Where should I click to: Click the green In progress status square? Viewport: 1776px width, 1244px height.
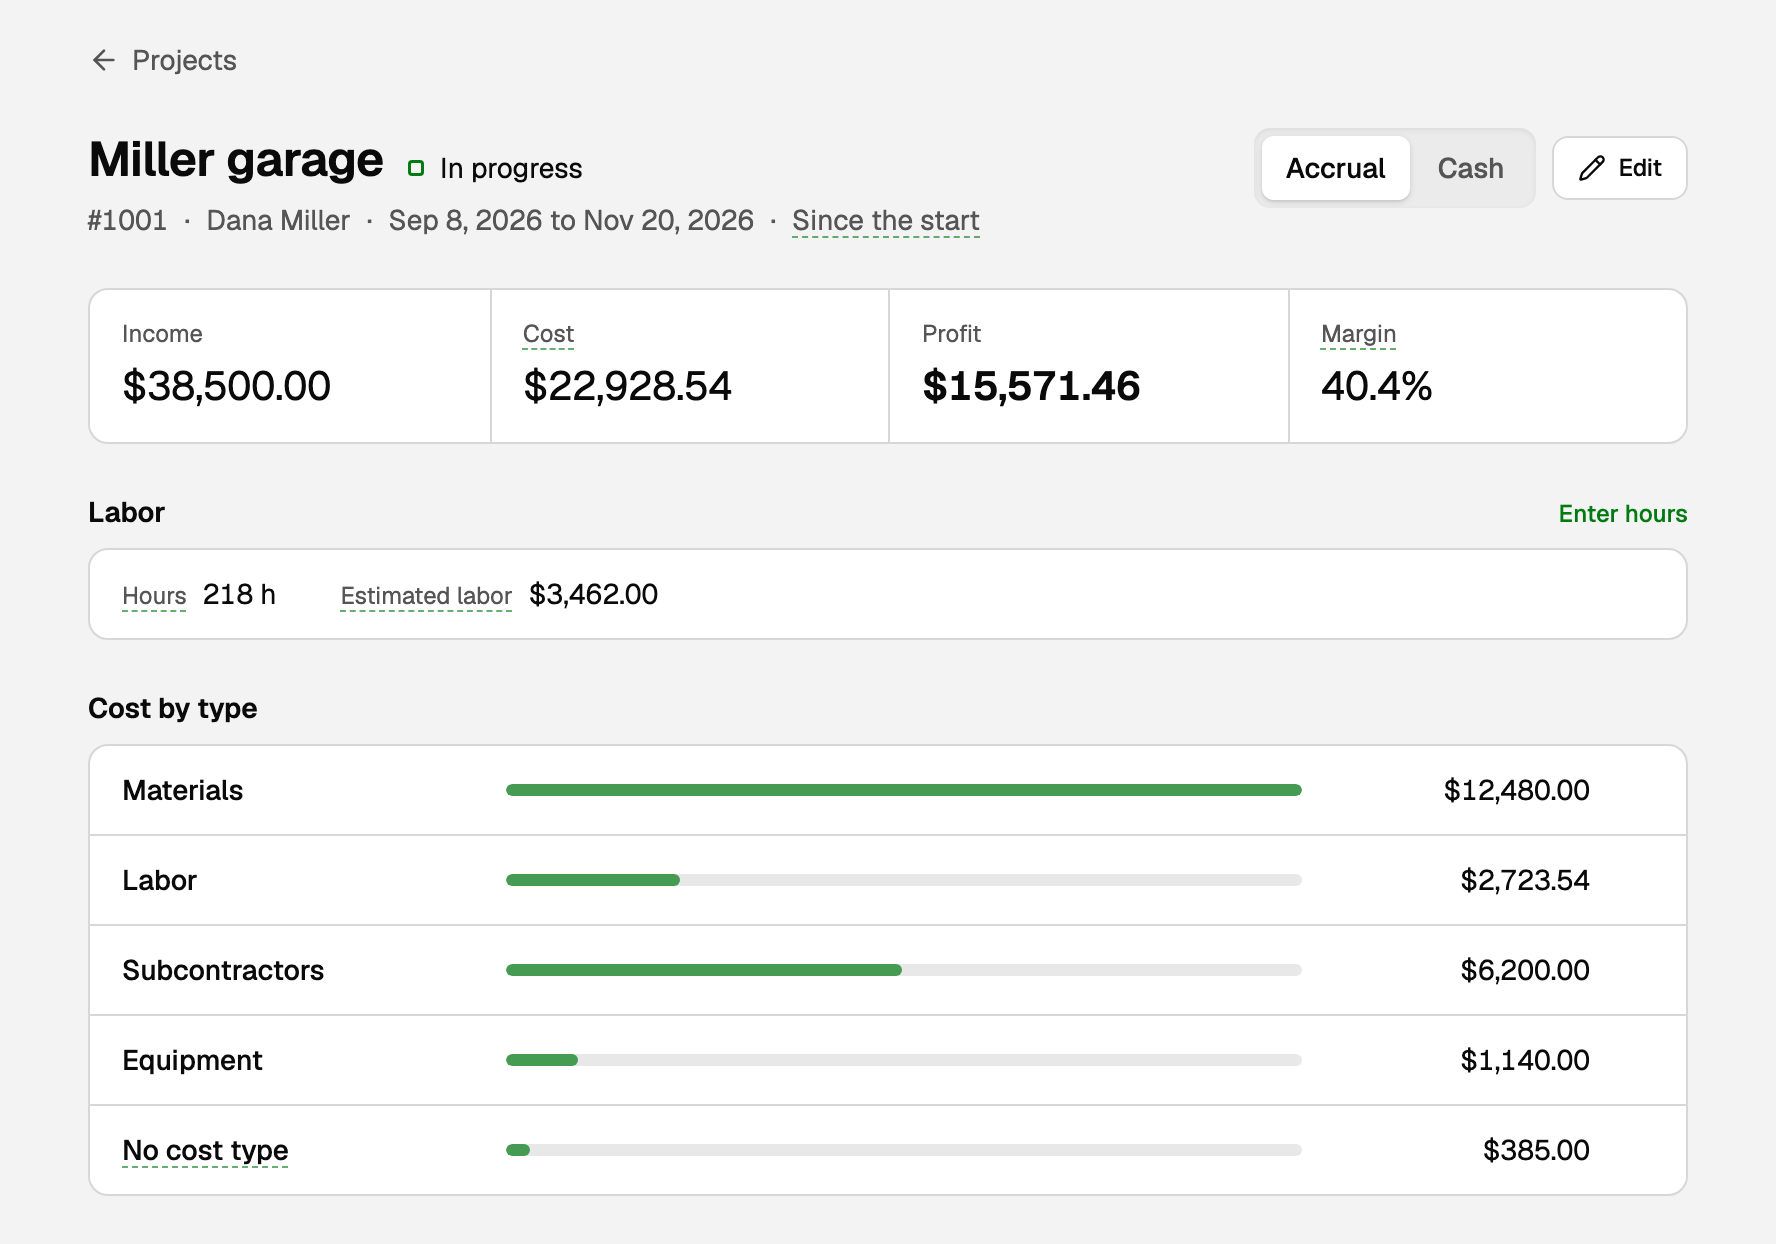pos(416,168)
